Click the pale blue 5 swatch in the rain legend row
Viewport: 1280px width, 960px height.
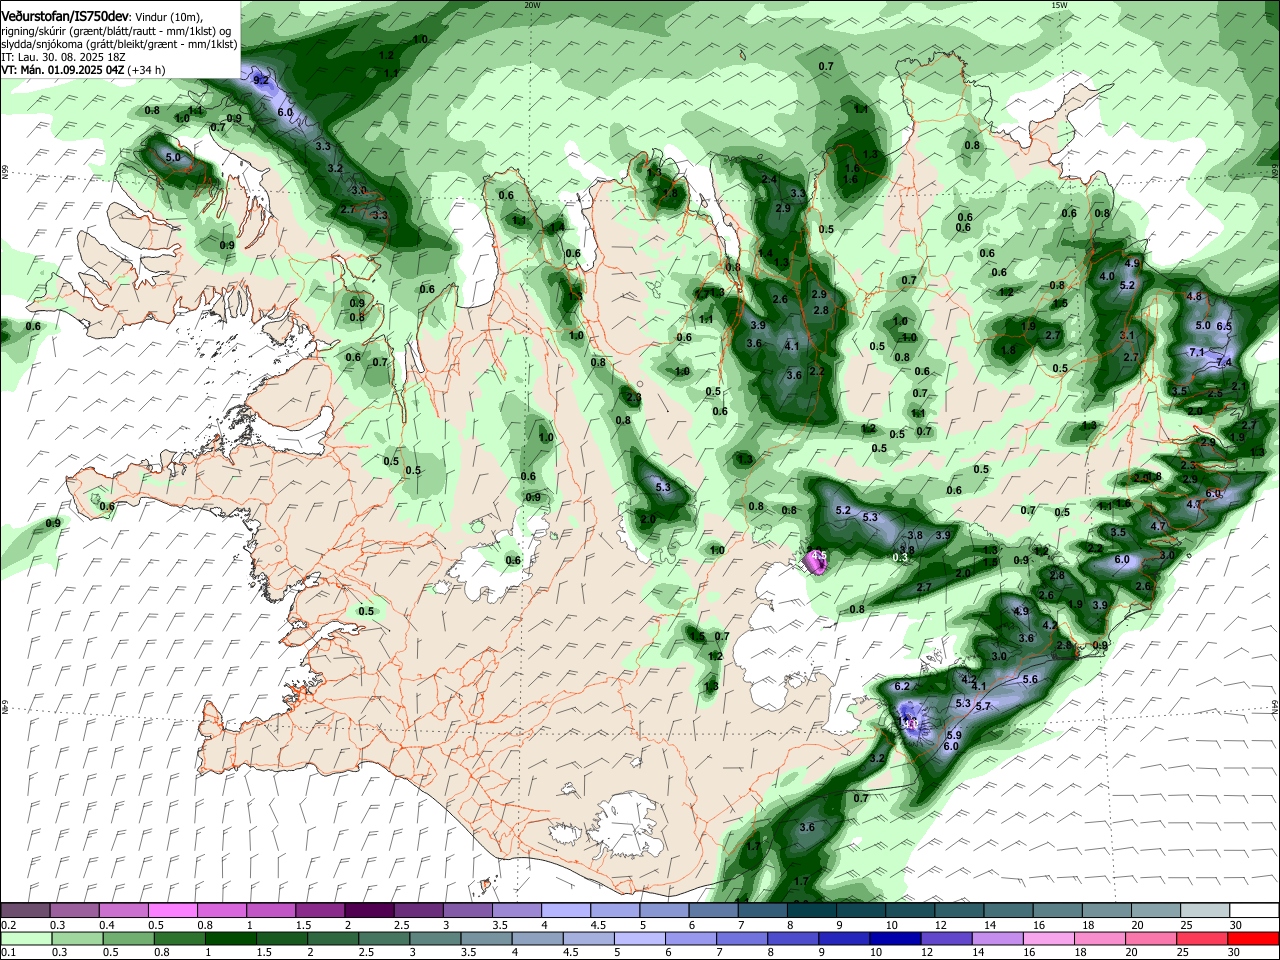(x=639, y=938)
